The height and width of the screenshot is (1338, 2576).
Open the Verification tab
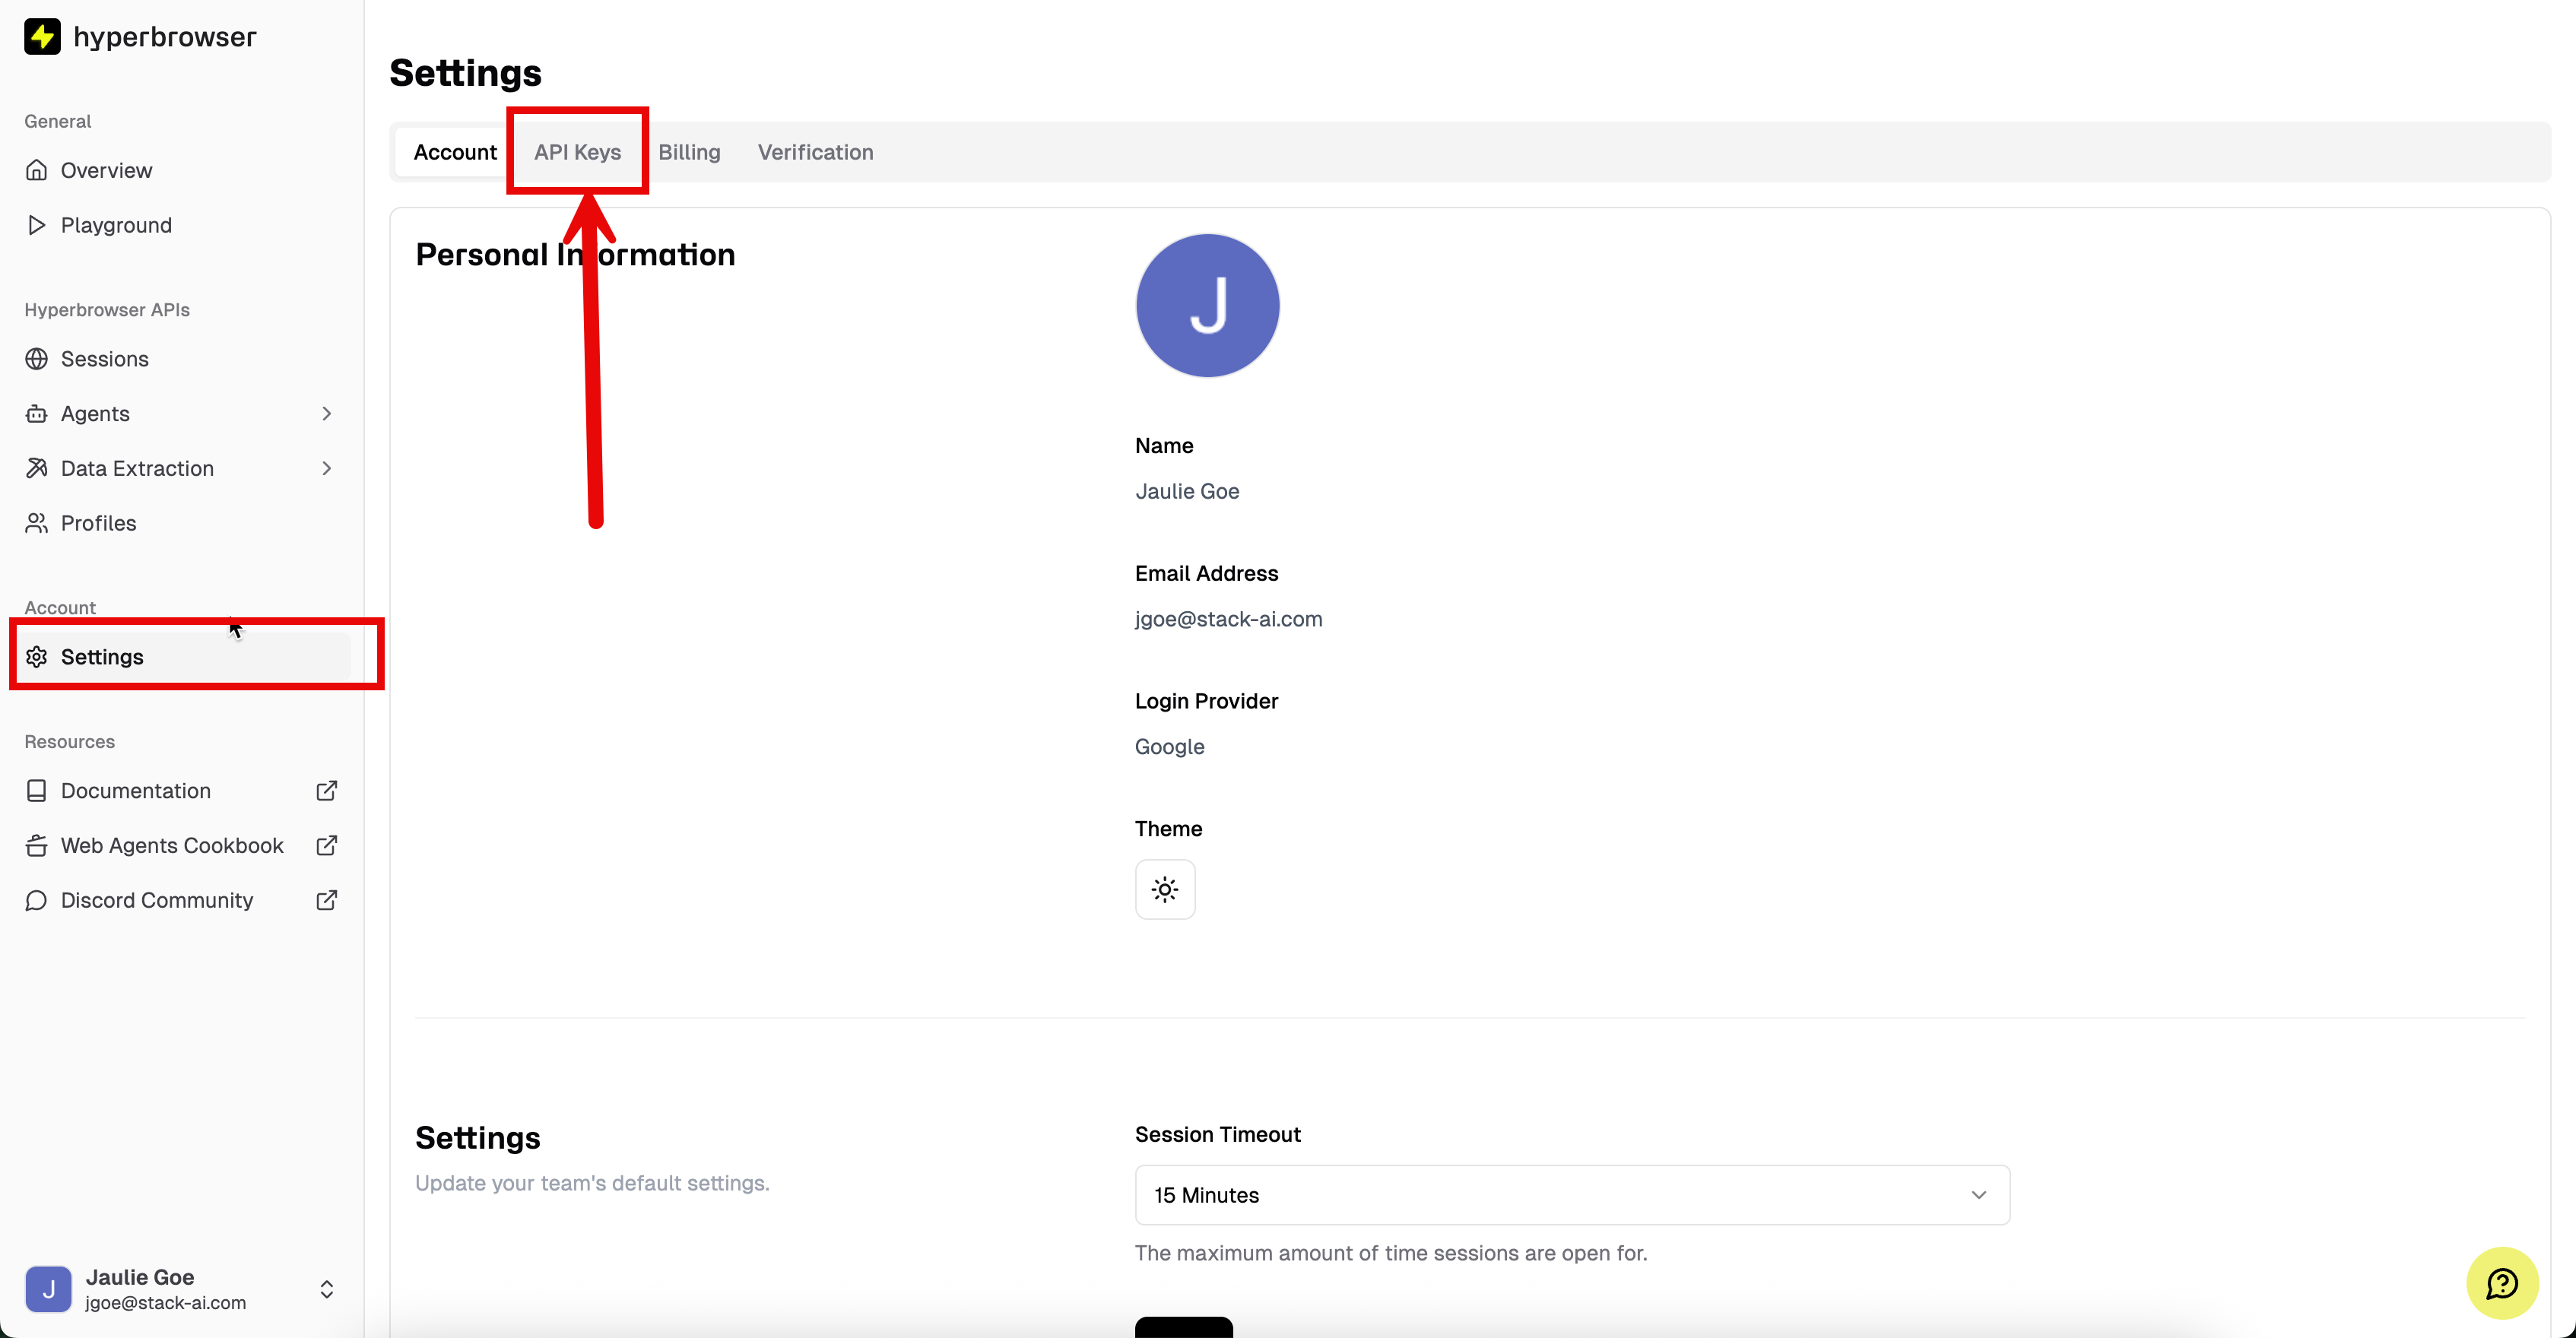coord(815,152)
